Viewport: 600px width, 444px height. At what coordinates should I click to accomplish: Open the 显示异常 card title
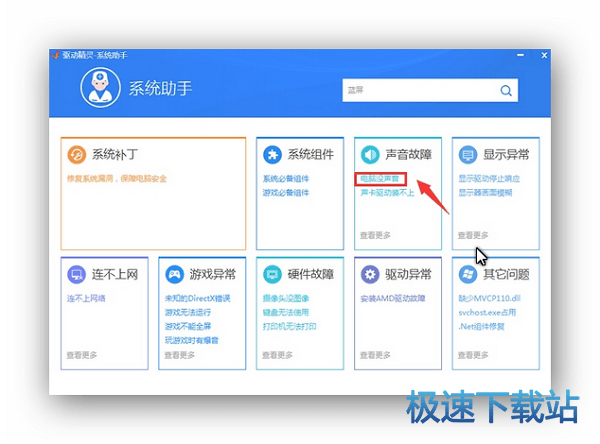506,155
